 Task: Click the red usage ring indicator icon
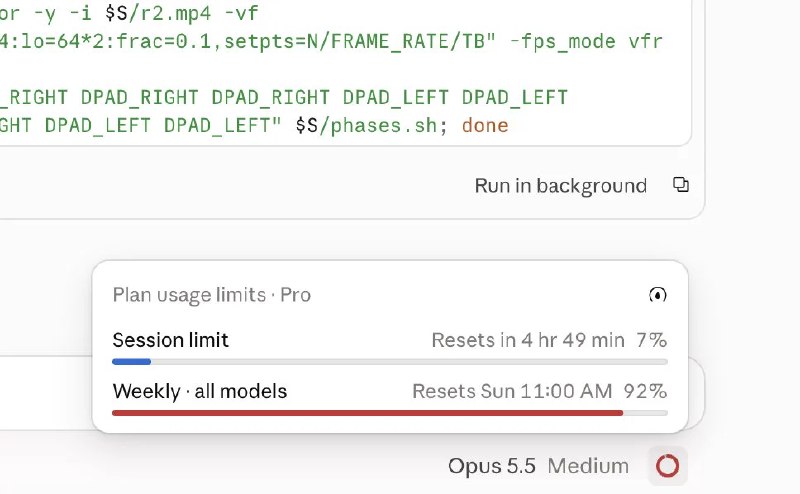click(667, 466)
